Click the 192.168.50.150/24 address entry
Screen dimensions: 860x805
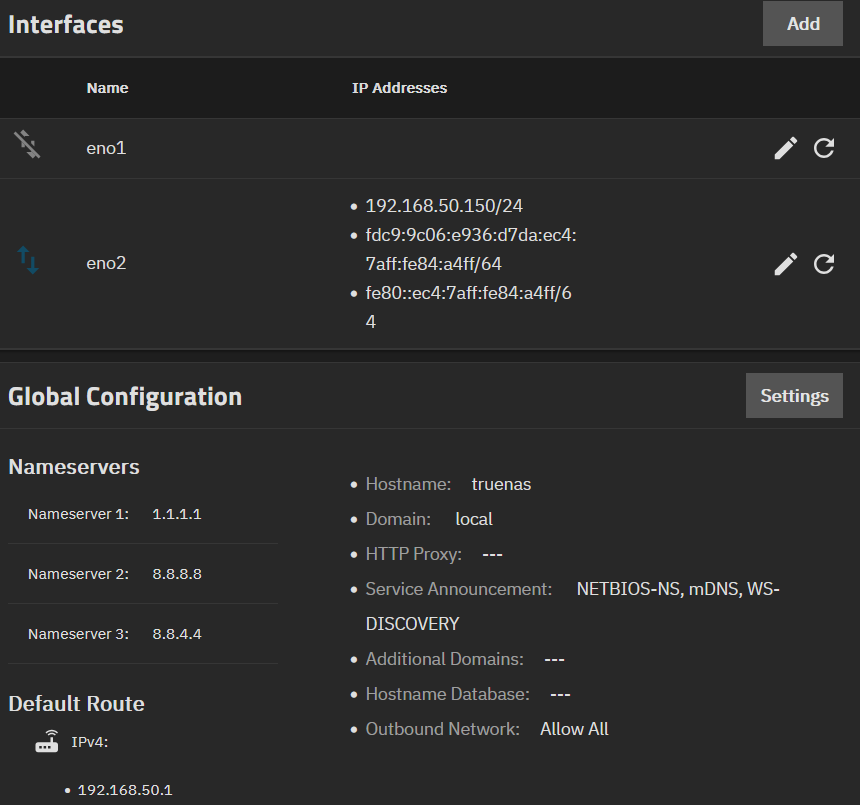pyautogui.click(x=444, y=206)
